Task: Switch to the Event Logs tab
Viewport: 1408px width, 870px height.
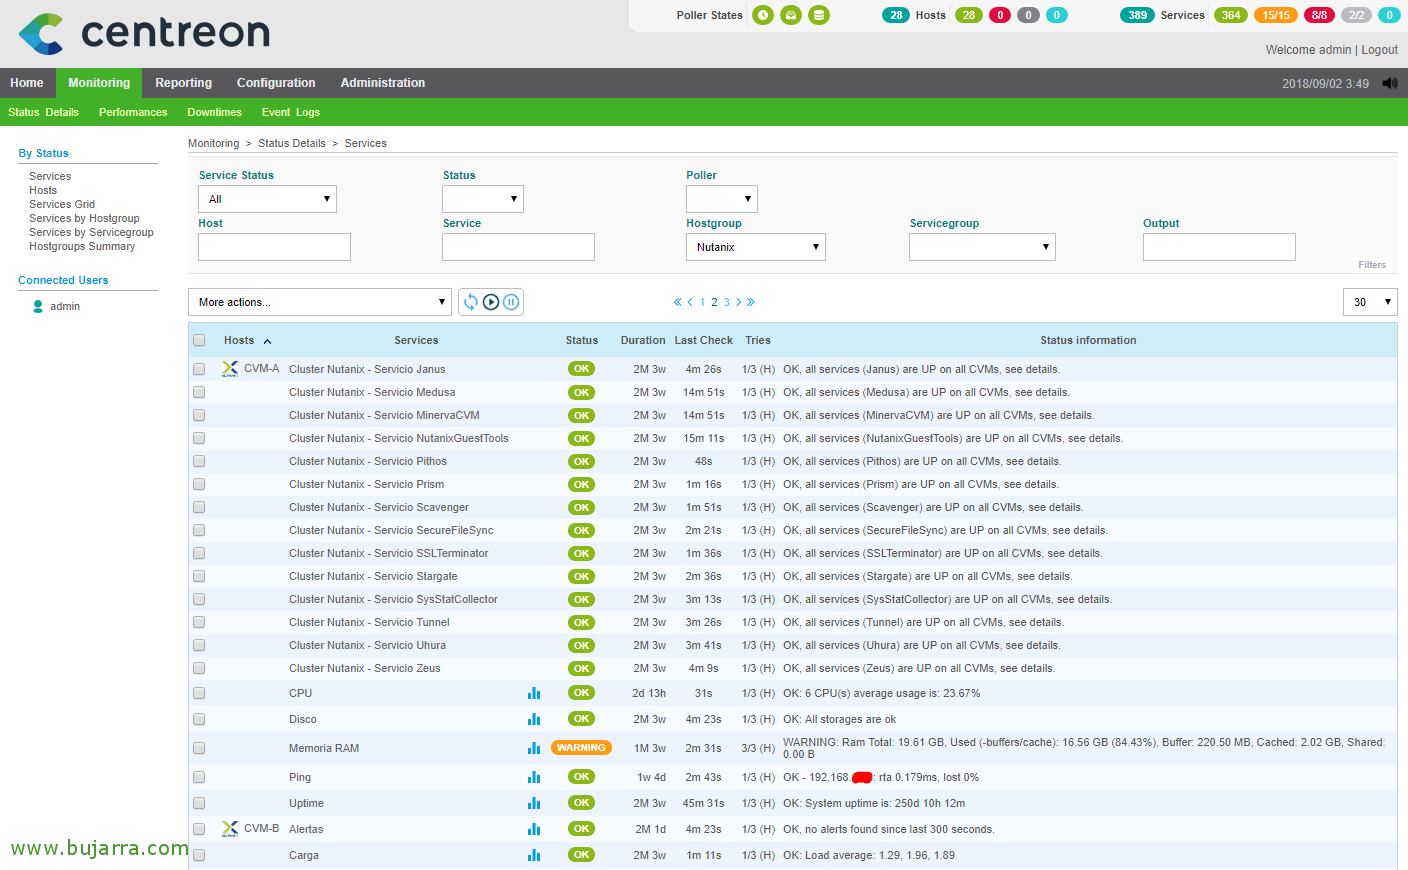Action: coord(290,112)
